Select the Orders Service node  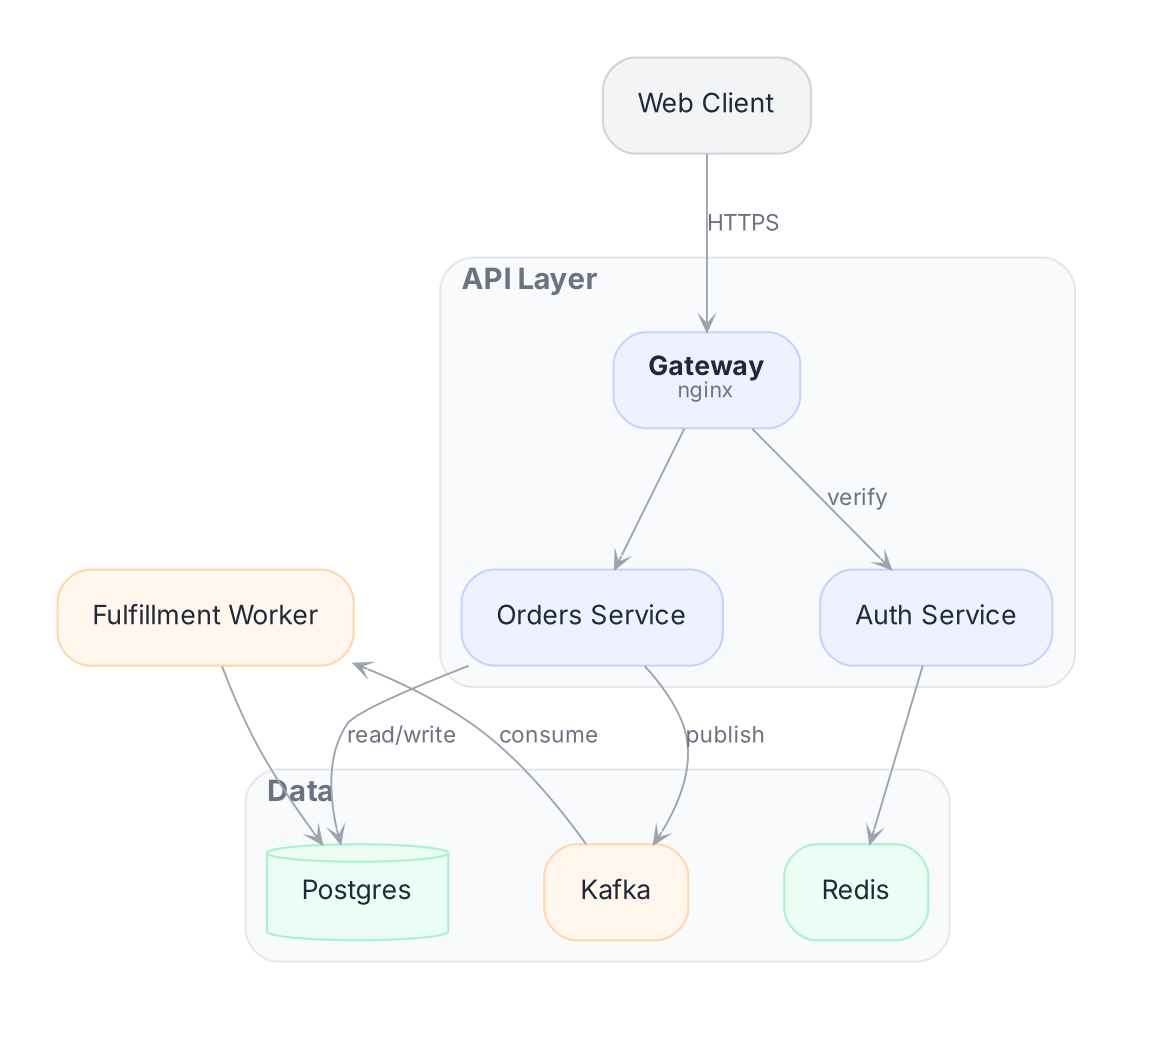click(x=592, y=617)
